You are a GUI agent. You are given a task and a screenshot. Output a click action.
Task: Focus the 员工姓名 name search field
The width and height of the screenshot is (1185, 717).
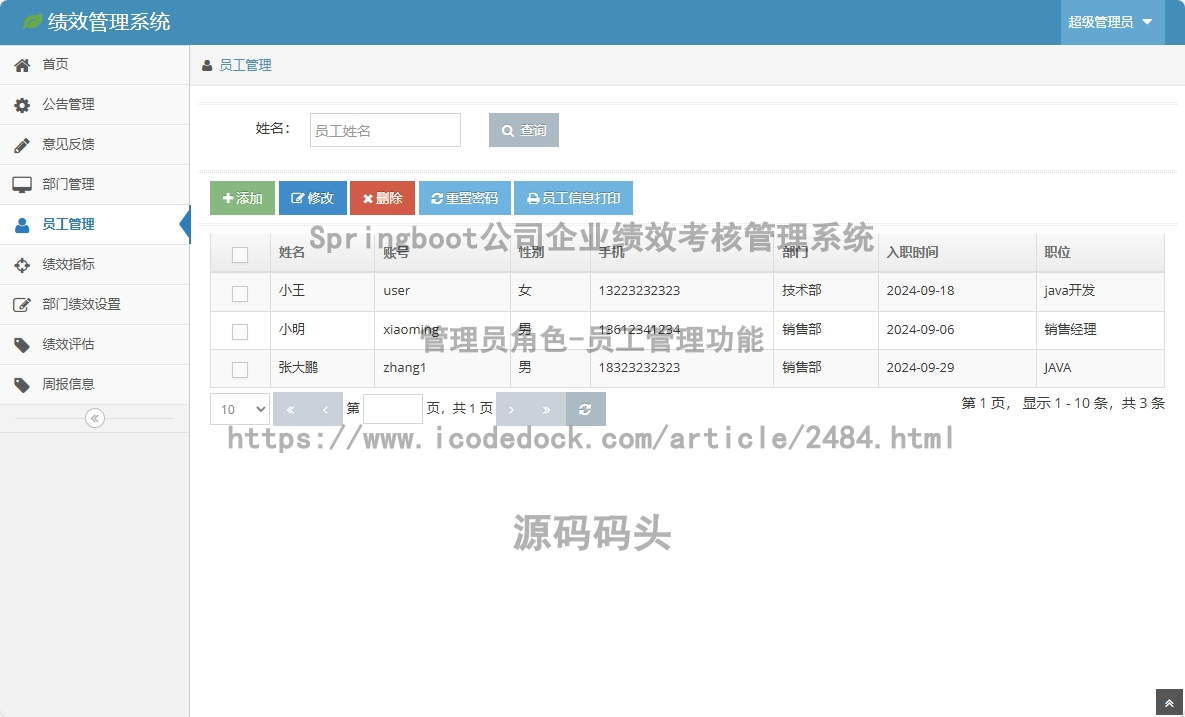pos(385,130)
